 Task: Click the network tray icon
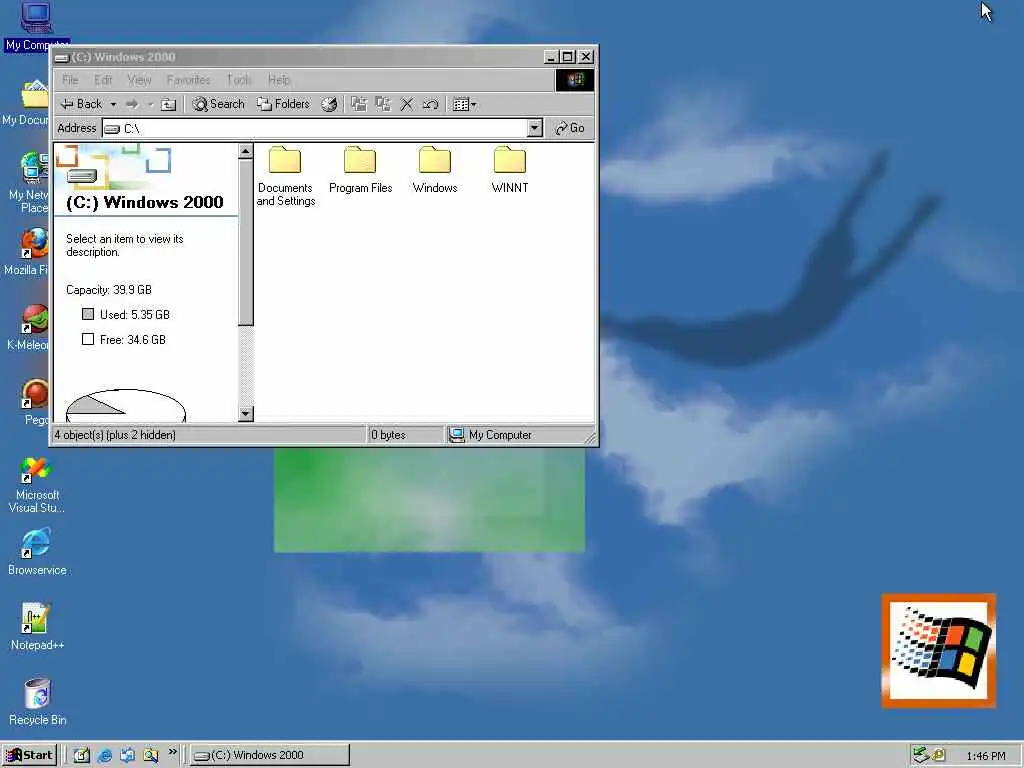[x=921, y=755]
